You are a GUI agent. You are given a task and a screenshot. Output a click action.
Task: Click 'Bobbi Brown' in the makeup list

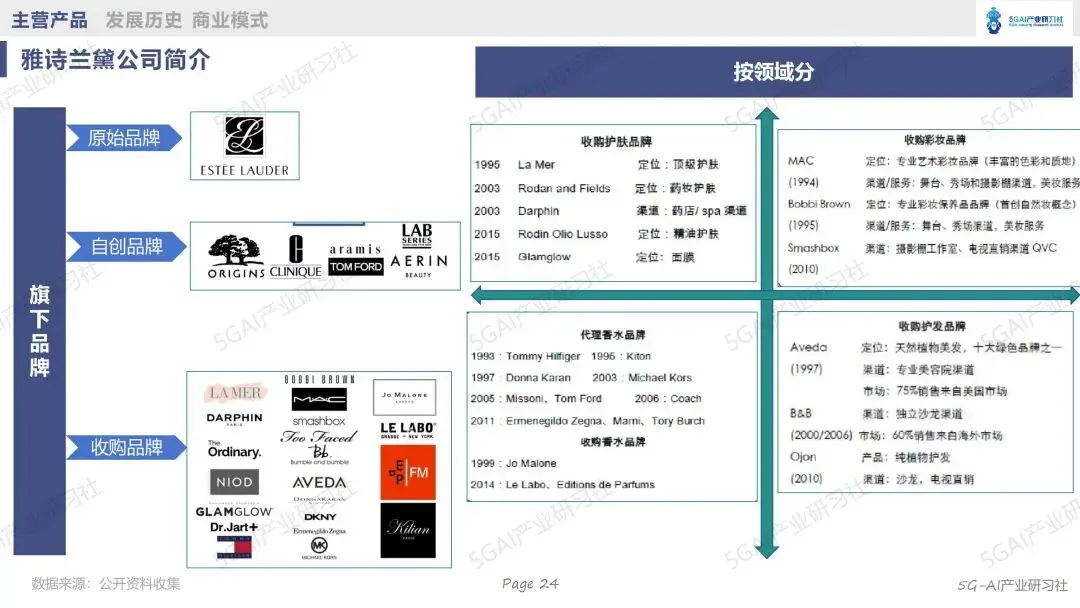coord(819,205)
